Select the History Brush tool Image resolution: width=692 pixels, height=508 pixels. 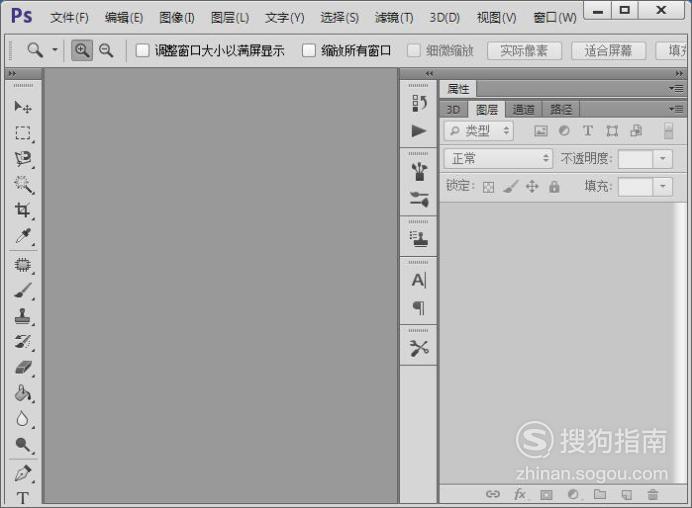tap(23, 342)
